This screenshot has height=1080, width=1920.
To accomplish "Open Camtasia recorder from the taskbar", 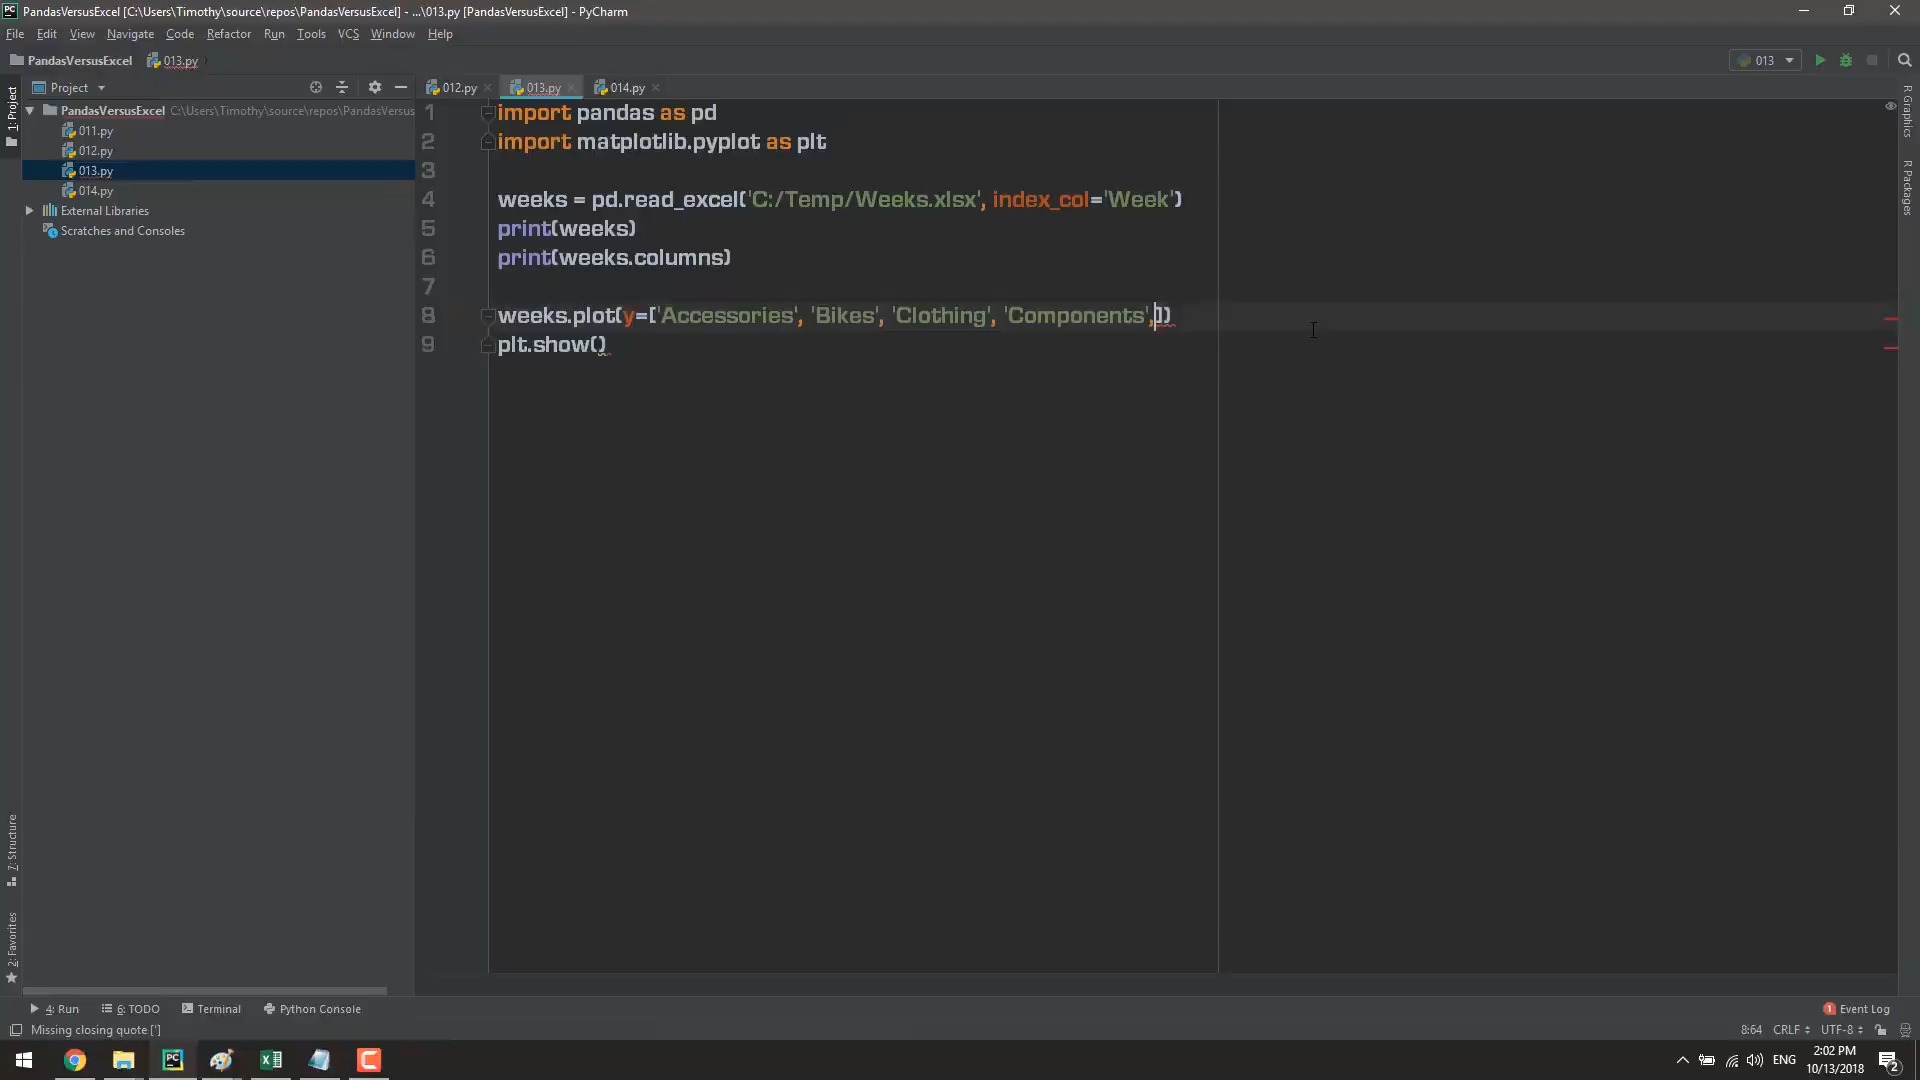I will [369, 1060].
